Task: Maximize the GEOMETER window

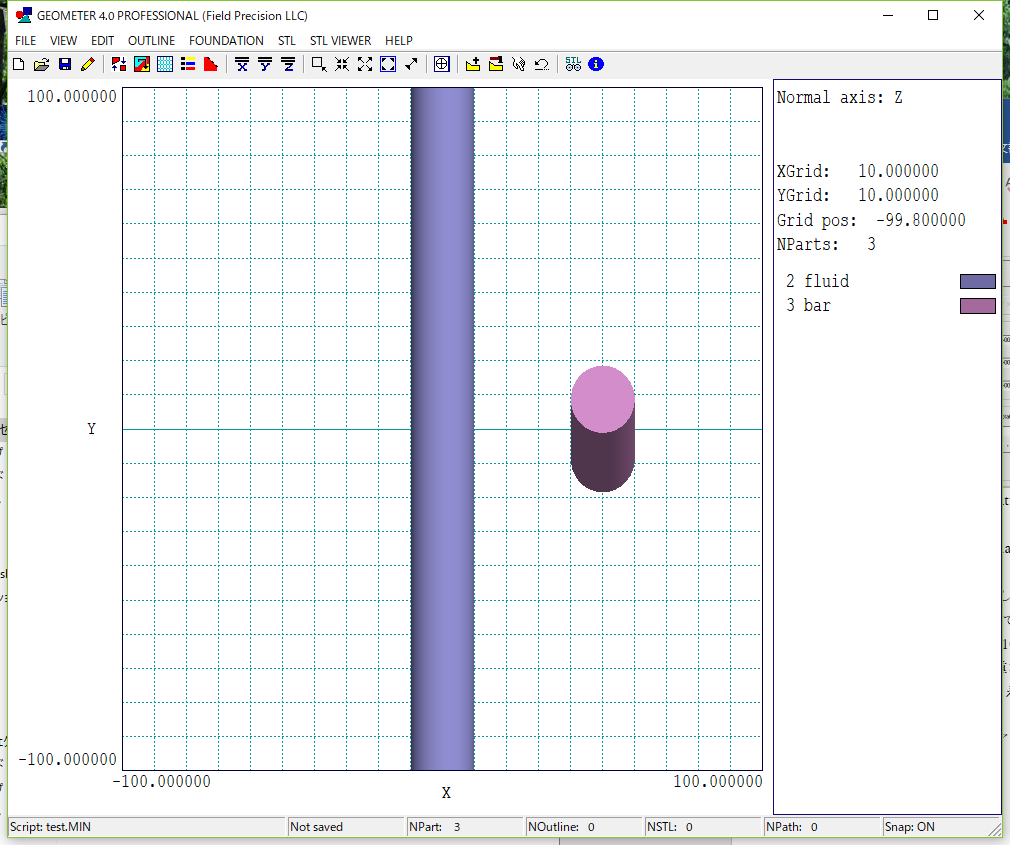Action: [933, 15]
